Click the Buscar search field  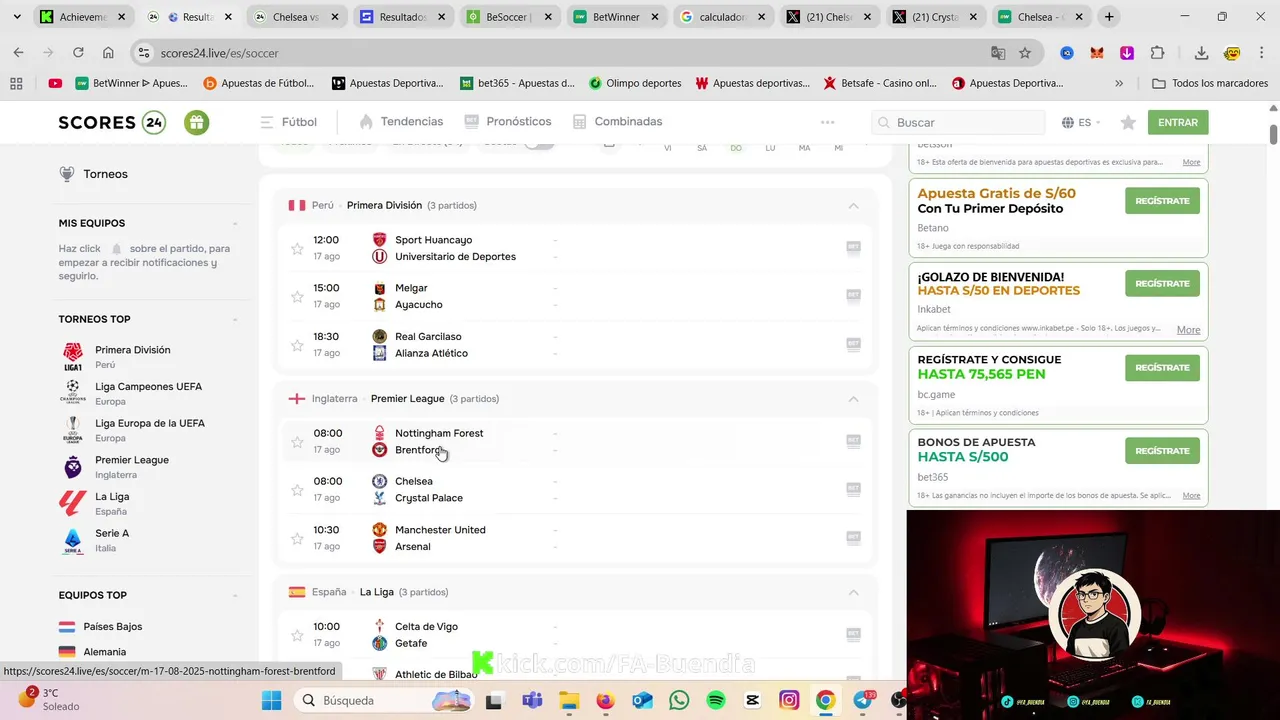[958, 122]
